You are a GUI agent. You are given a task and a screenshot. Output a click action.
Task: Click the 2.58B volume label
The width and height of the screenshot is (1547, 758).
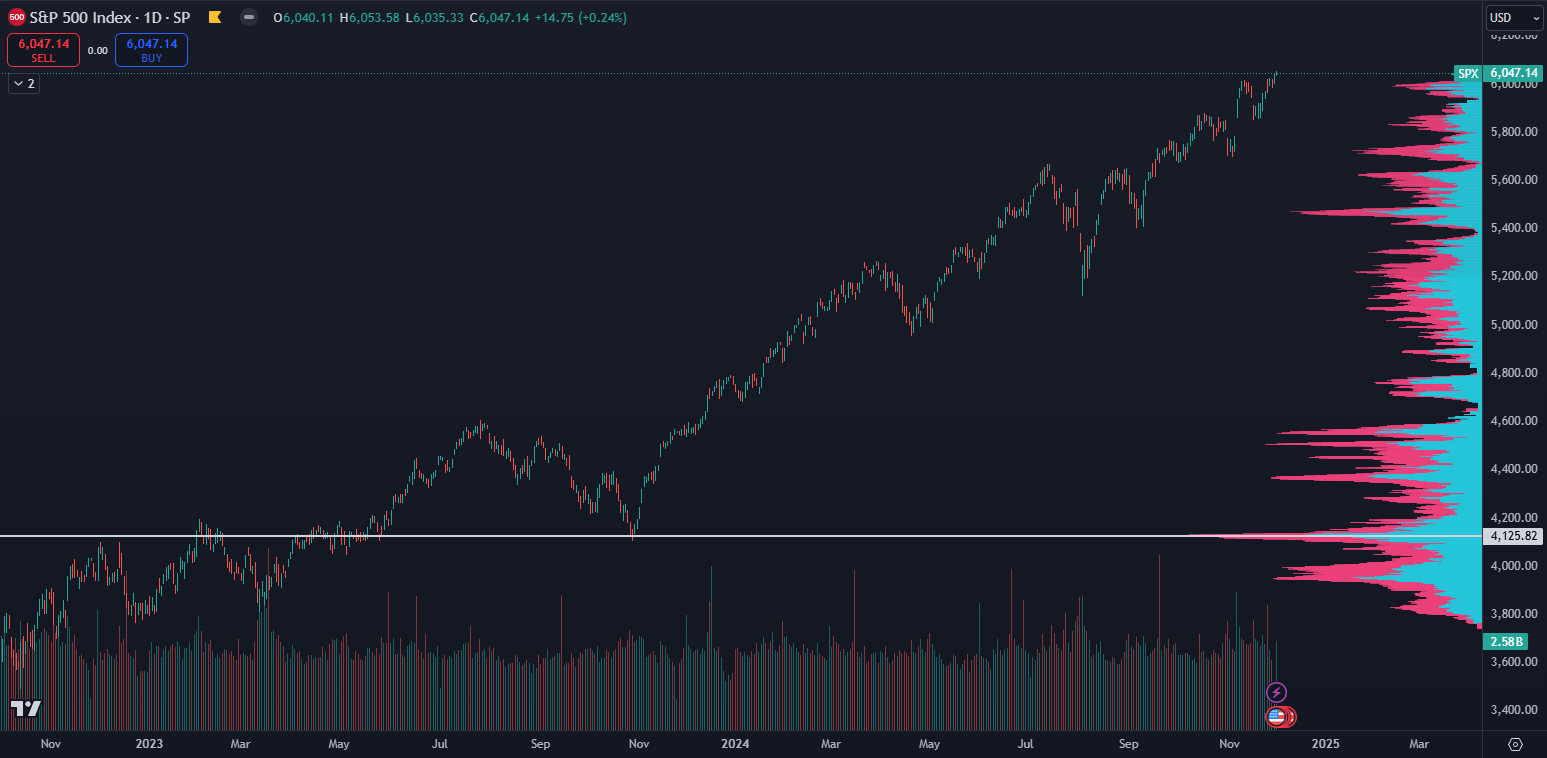tap(1507, 642)
